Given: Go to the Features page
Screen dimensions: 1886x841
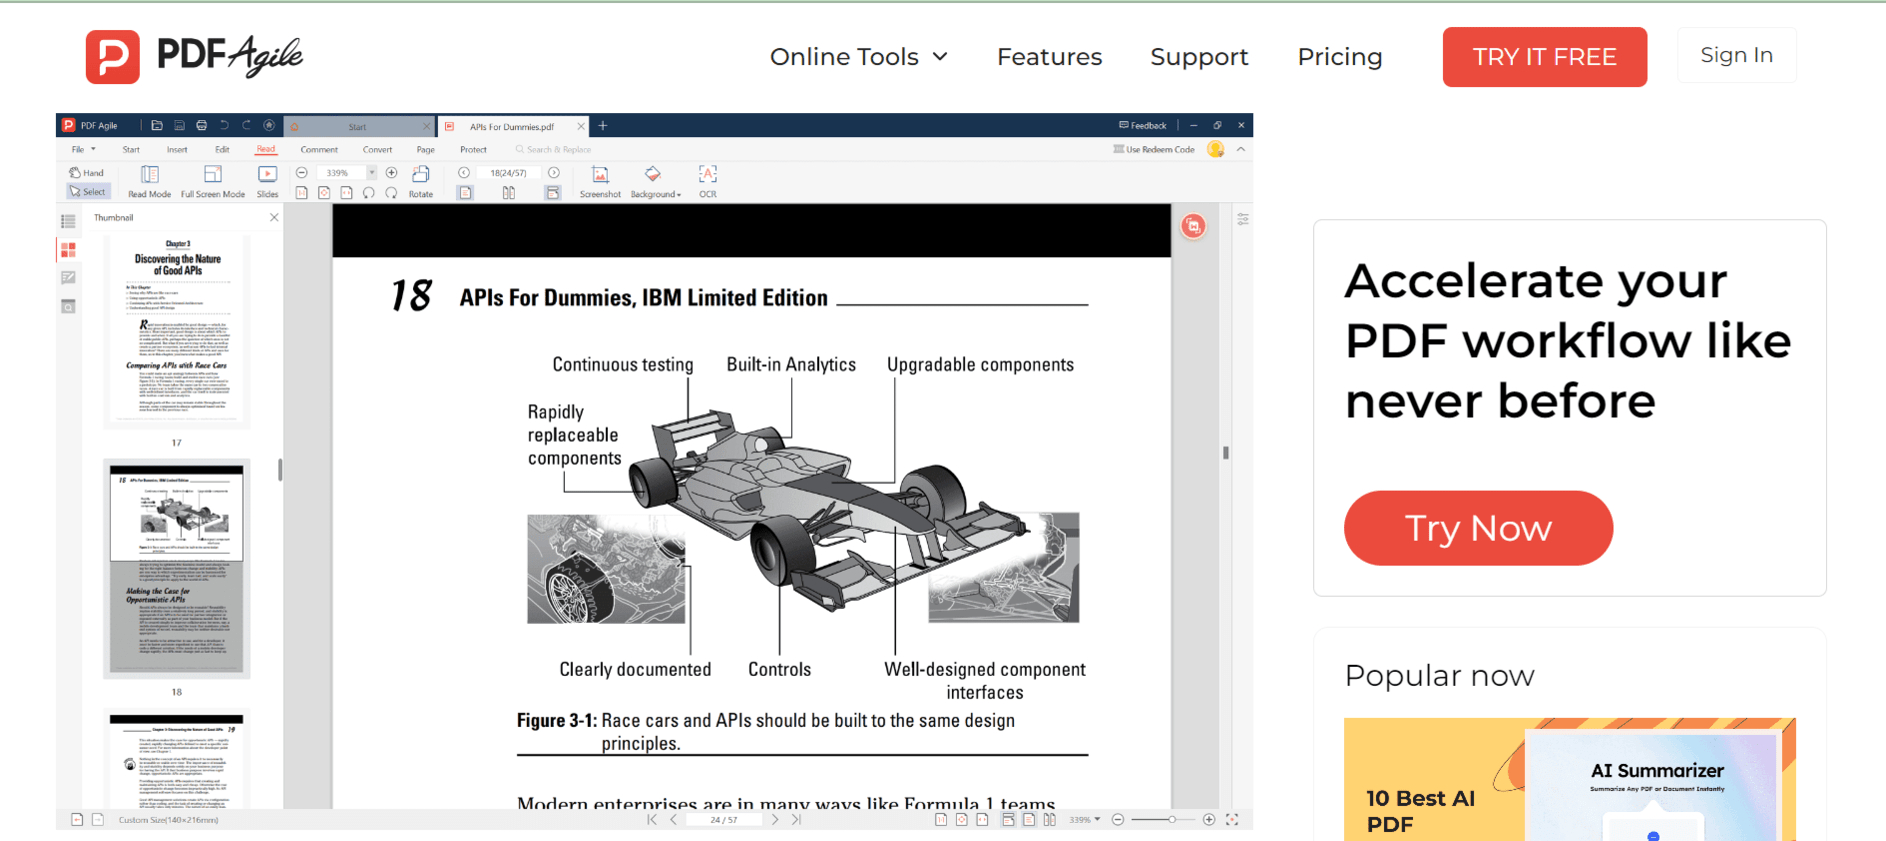Looking at the screenshot, I should coord(1049,57).
